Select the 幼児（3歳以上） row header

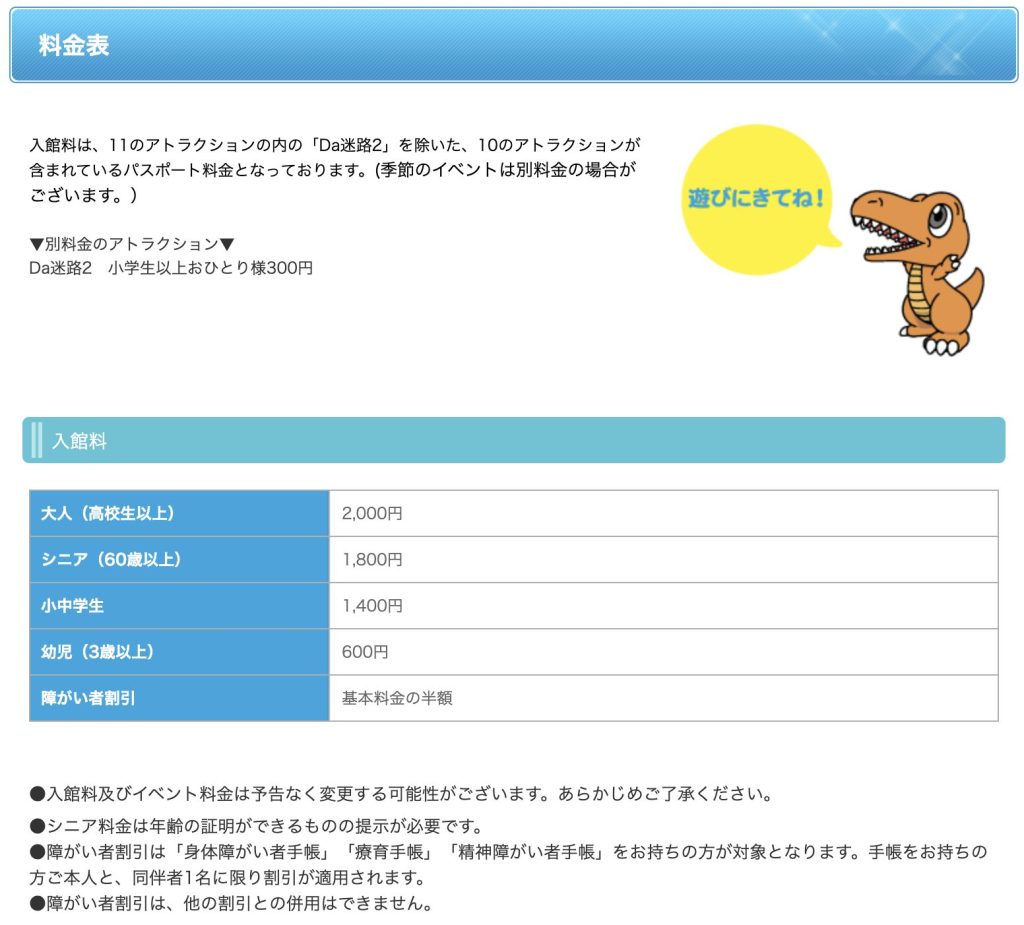click(x=97, y=652)
